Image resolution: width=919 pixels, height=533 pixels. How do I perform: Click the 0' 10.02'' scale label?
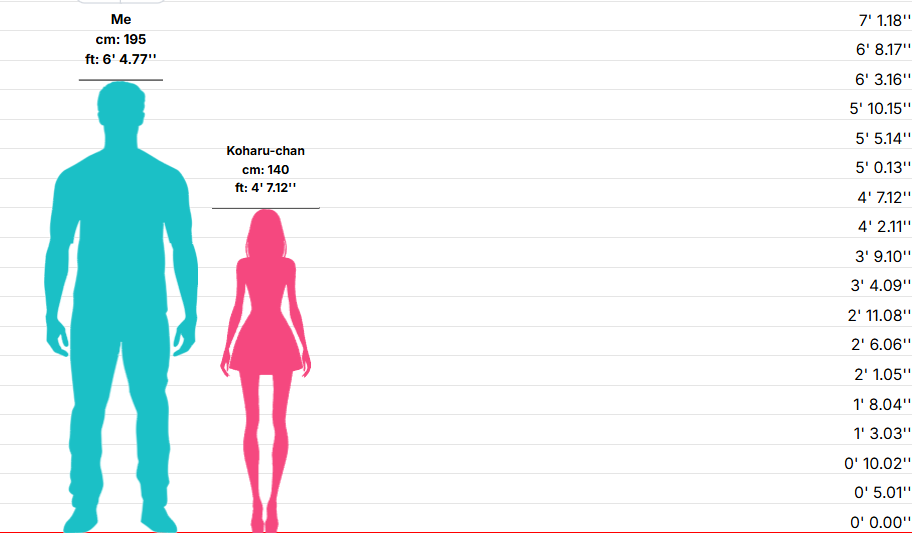tap(877, 463)
